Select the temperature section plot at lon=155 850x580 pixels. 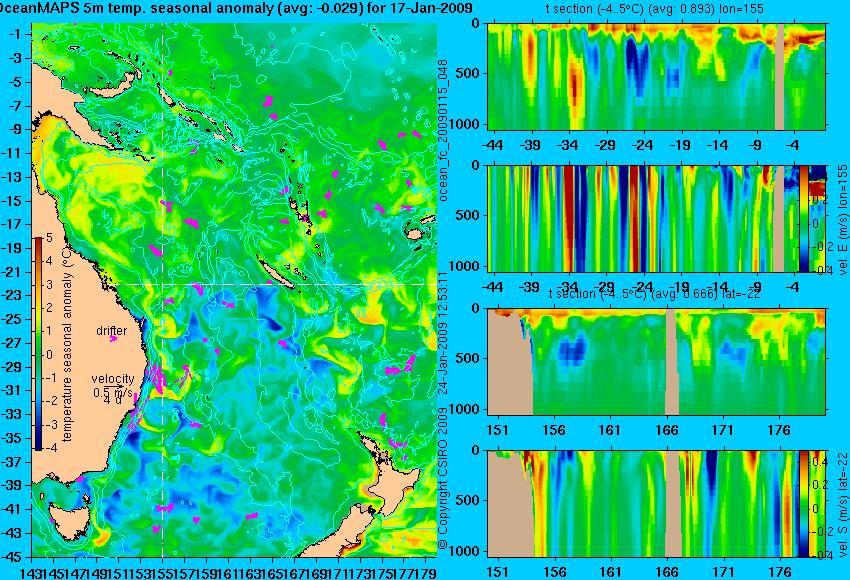pyautogui.click(x=656, y=76)
